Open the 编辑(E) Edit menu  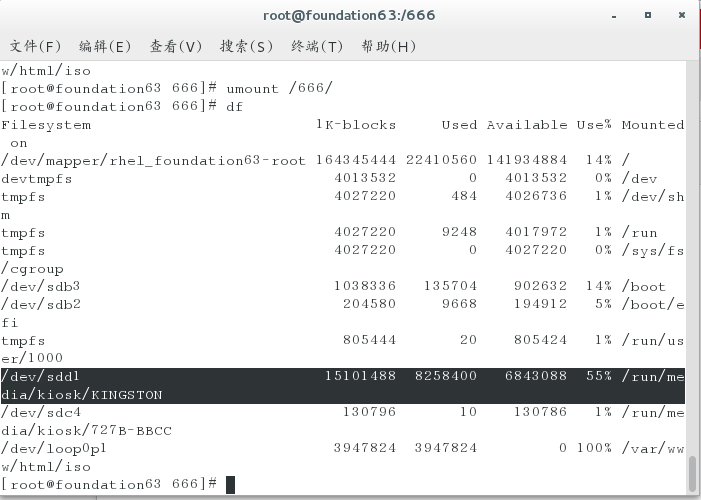pos(105,46)
